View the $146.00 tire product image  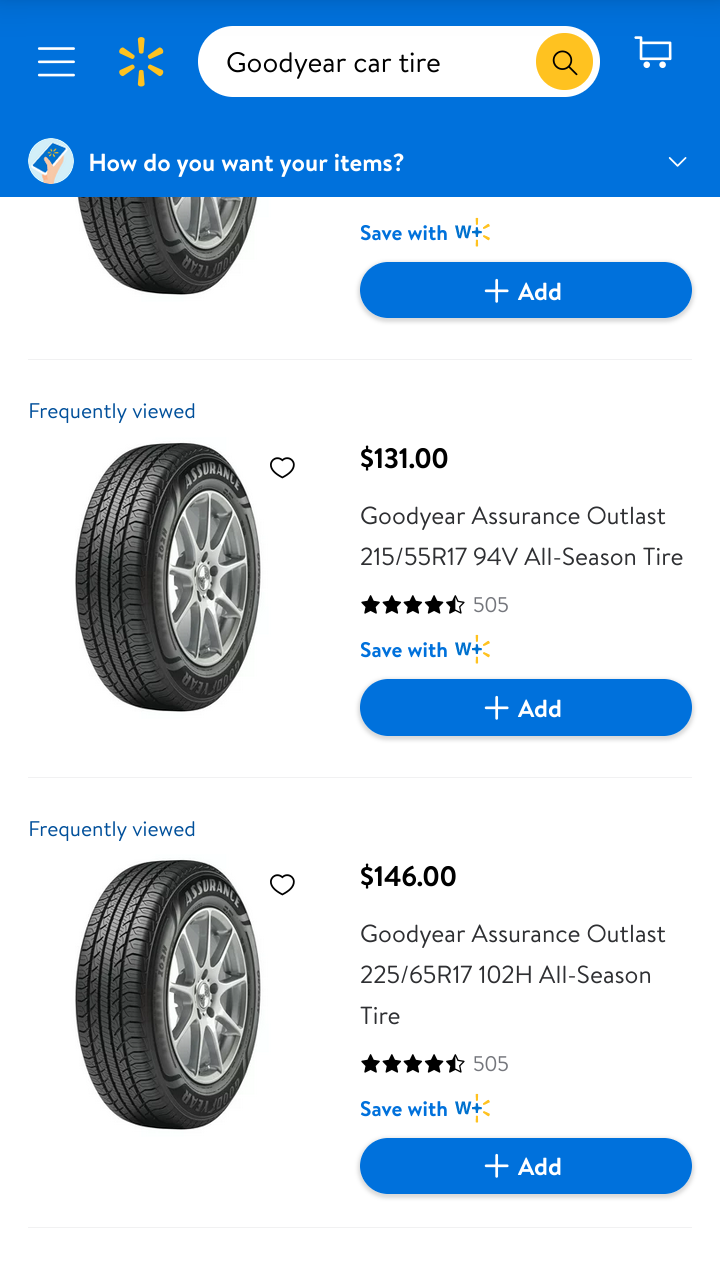168,994
